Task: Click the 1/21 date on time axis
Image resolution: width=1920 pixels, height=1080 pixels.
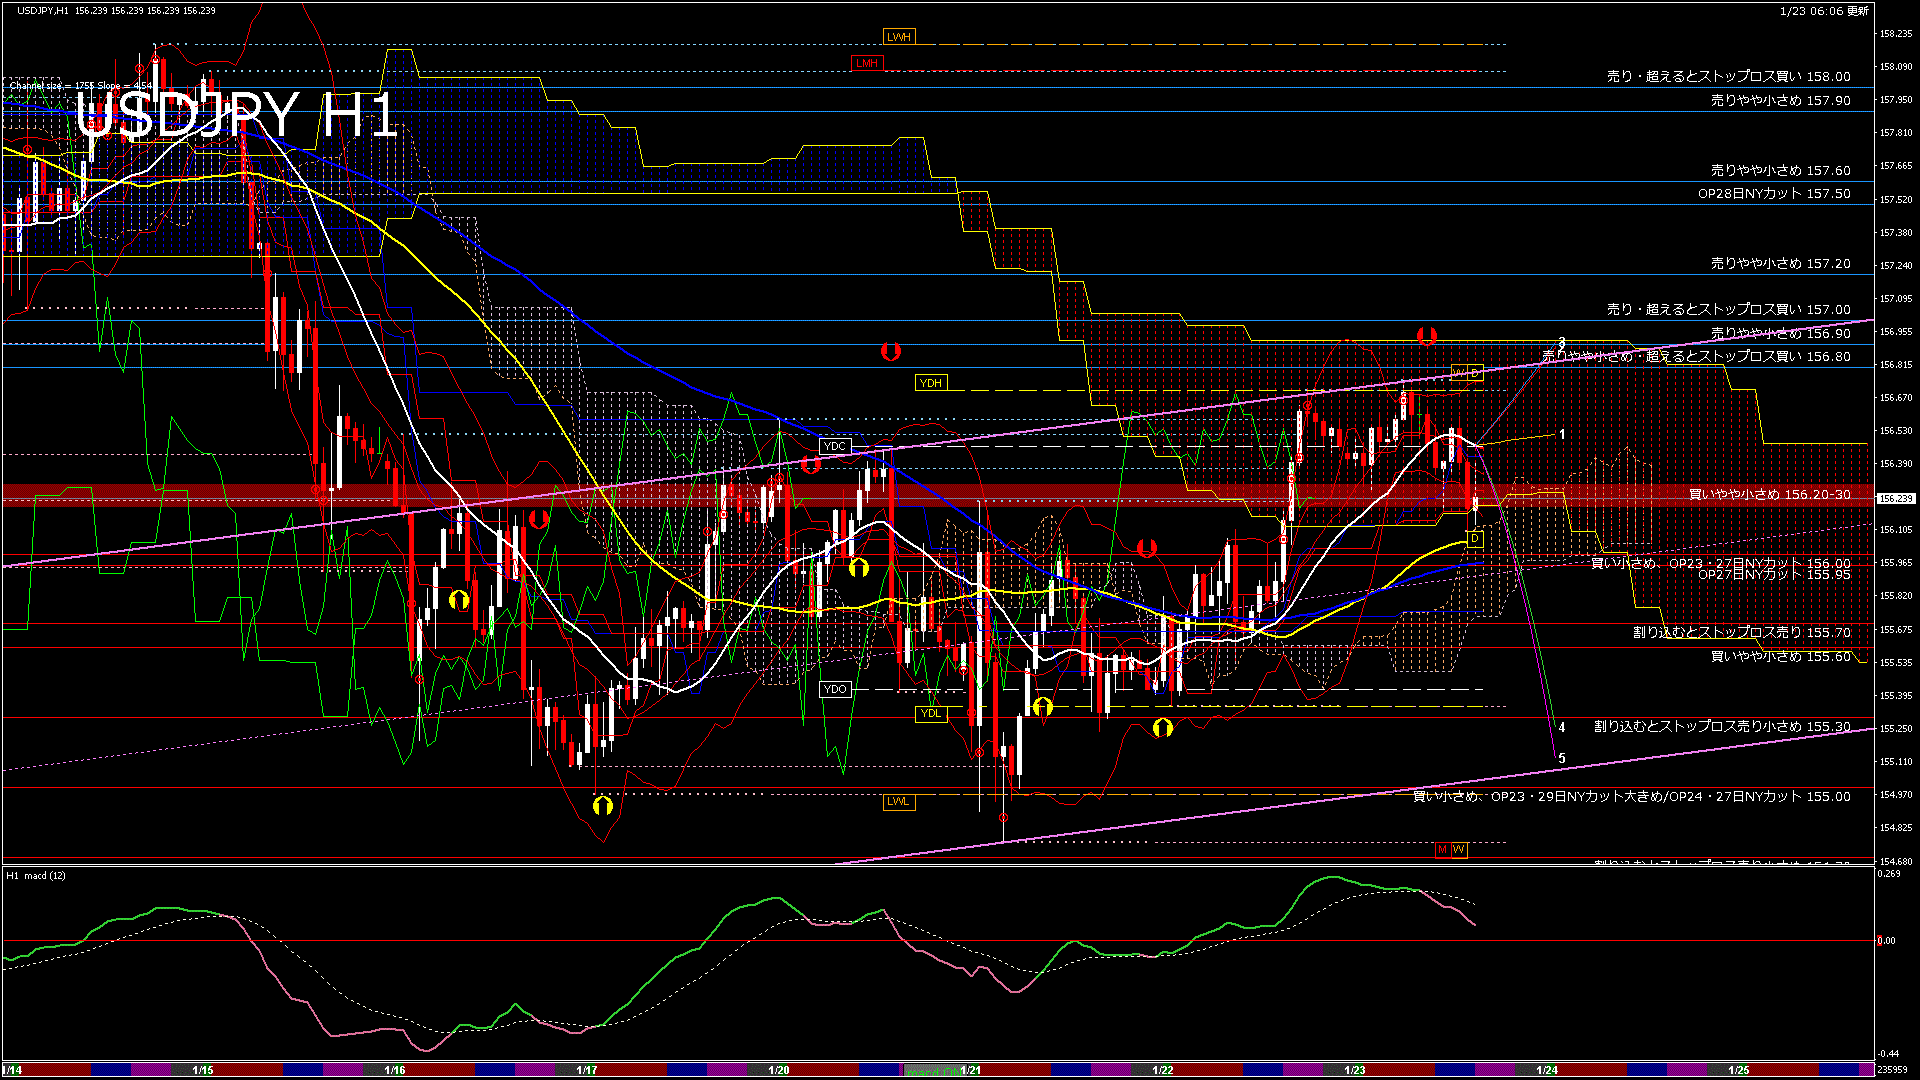Action: point(971,1070)
